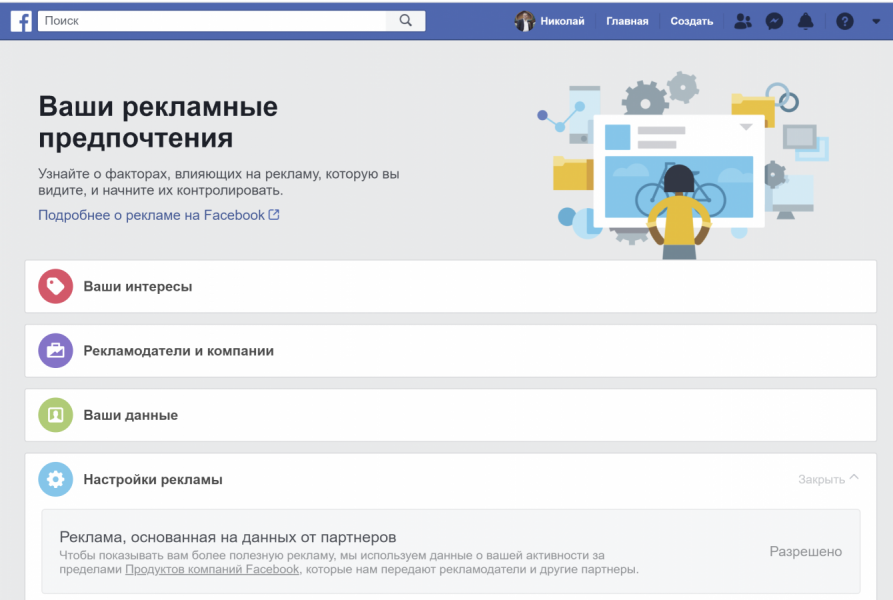Click the blue gear icon for Настройки рекламы
893x600 pixels.
point(55,479)
